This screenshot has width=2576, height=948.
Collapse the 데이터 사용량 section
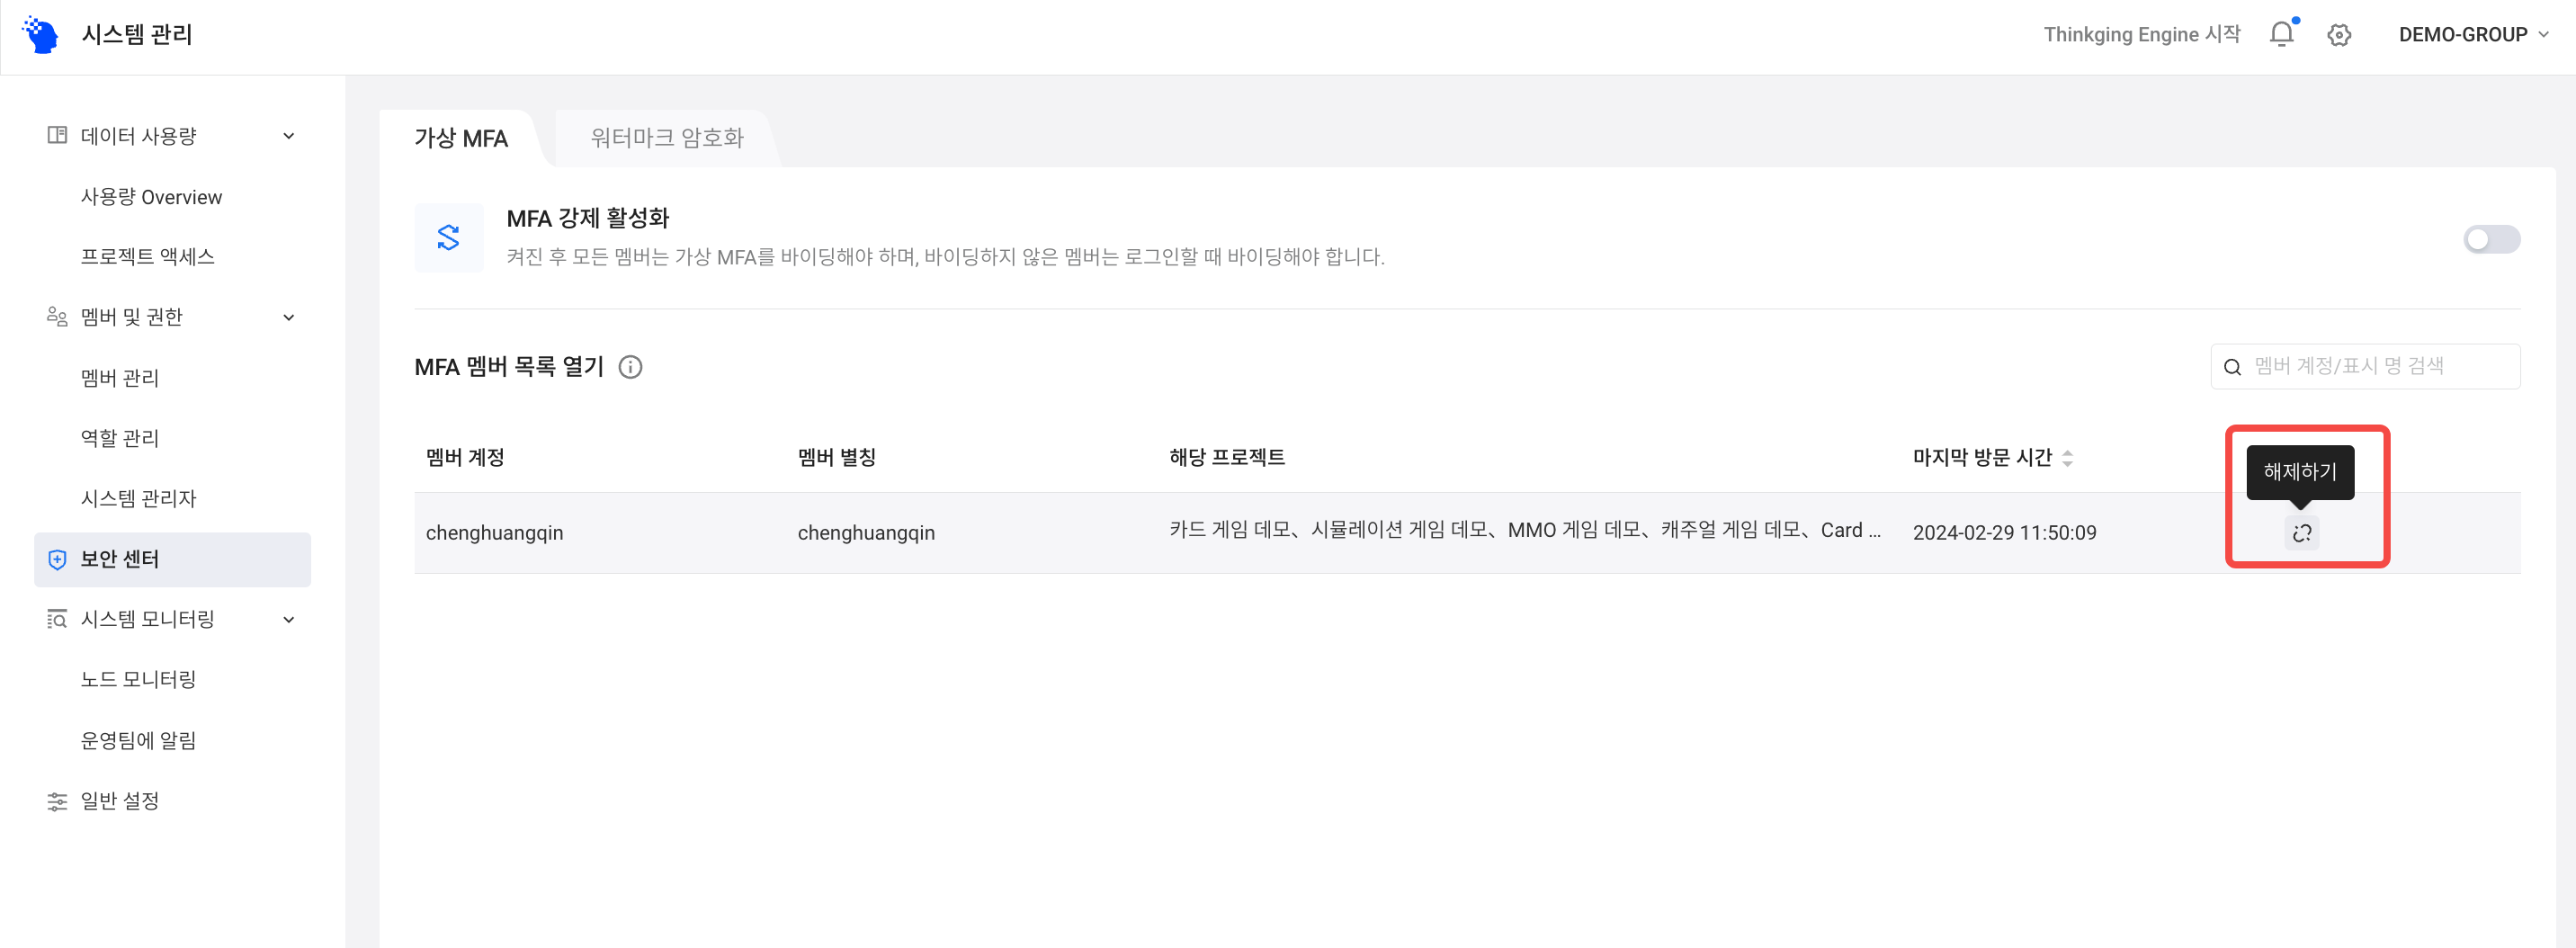pyautogui.click(x=289, y=136)
